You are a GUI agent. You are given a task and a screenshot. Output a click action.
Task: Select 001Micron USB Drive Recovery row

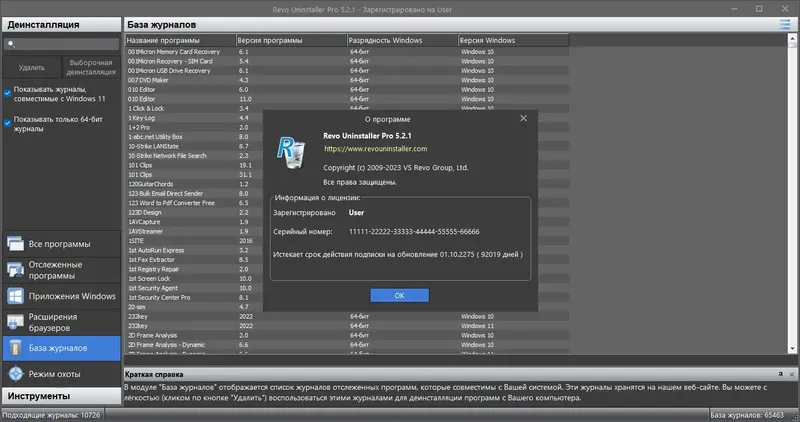coord(347,71)
